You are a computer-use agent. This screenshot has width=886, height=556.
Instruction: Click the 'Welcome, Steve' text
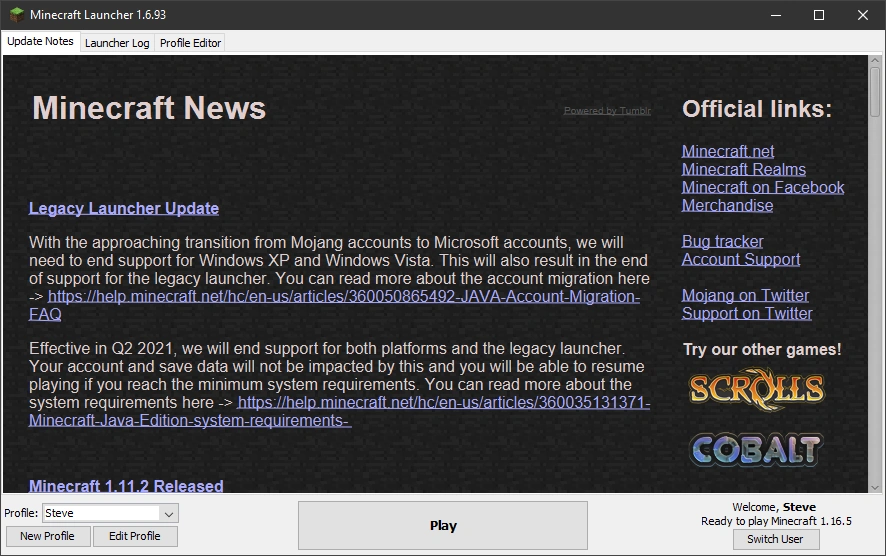[x=774, y=507]
